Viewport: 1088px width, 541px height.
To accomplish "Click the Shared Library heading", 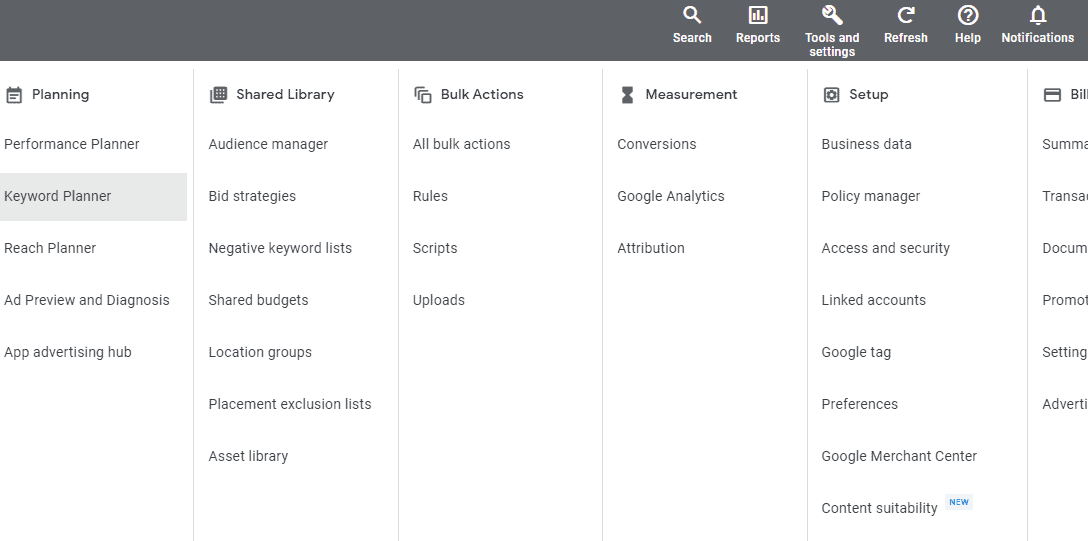I will pyautogui.click(x=285, y=94).
